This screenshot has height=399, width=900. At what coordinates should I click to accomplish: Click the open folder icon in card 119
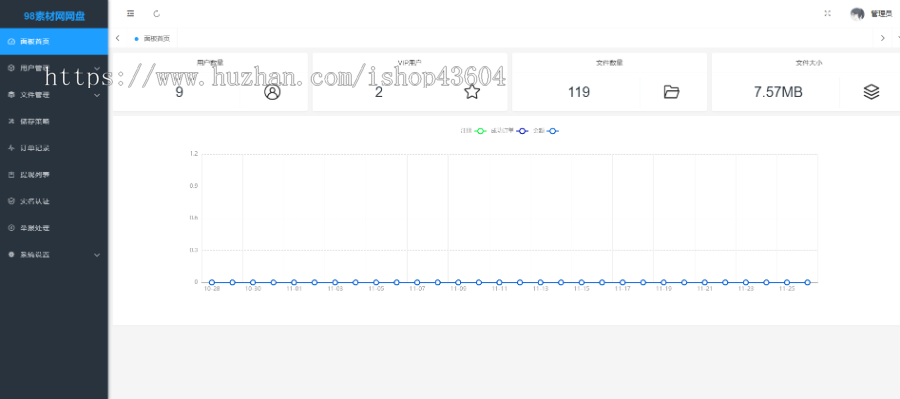672,92
